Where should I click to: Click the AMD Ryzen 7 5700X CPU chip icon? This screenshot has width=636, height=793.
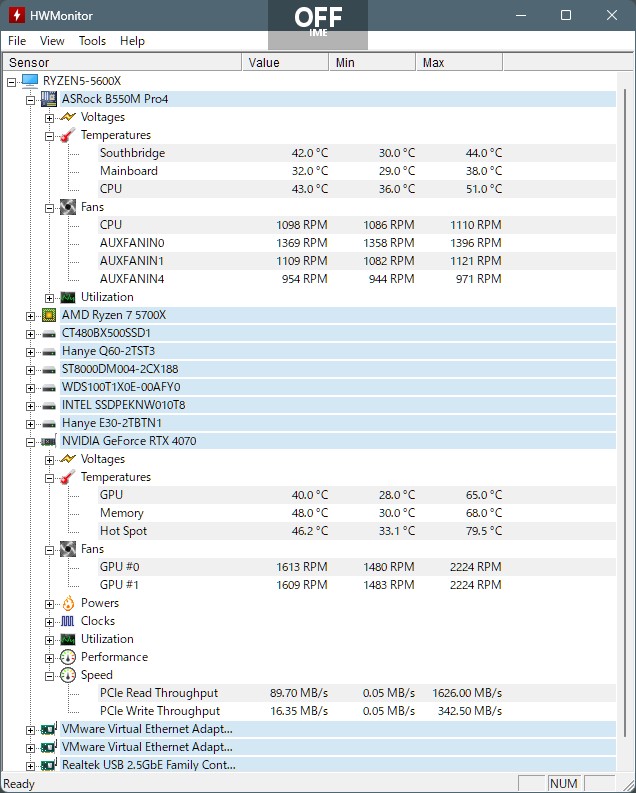tap(49, 315)
